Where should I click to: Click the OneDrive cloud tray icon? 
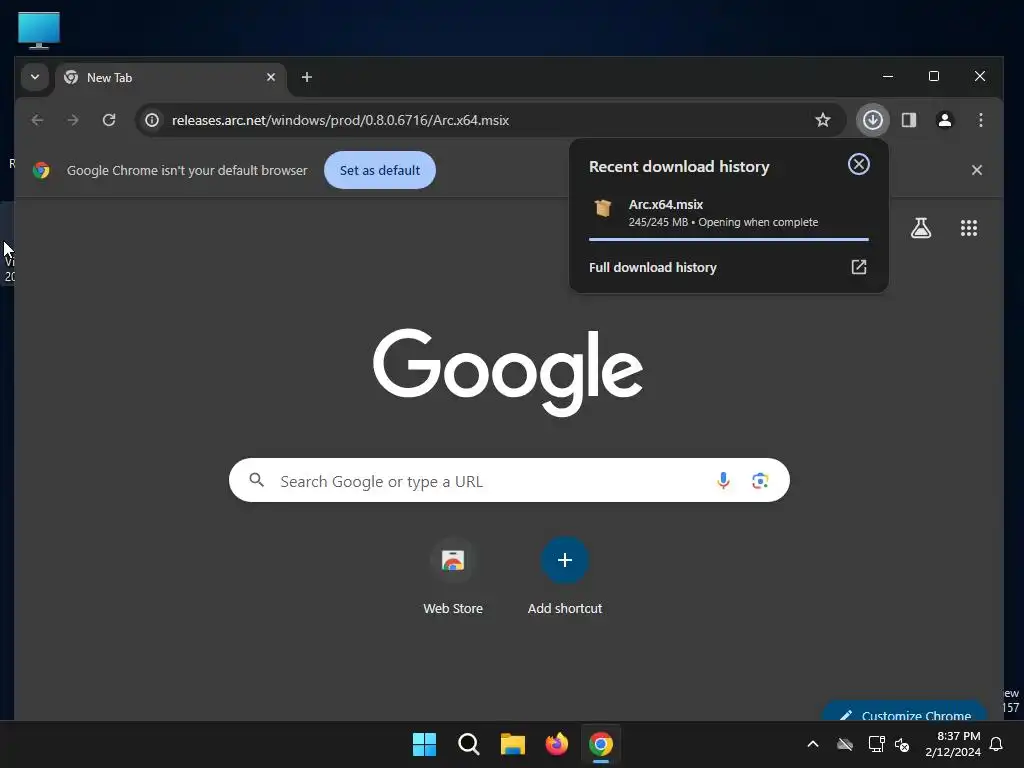click(x=845, y=744)
